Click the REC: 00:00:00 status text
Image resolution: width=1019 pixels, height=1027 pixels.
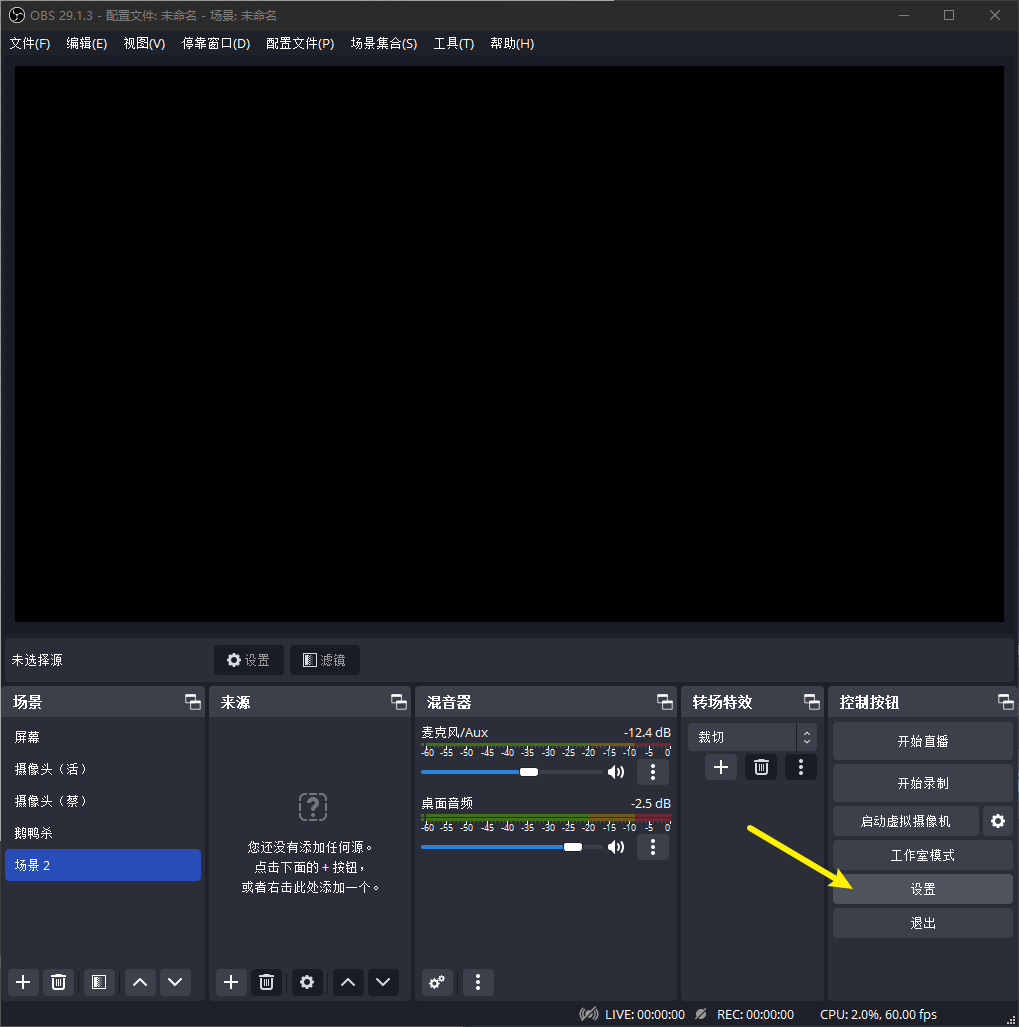pyautogui.click(x=755, y=1015)
